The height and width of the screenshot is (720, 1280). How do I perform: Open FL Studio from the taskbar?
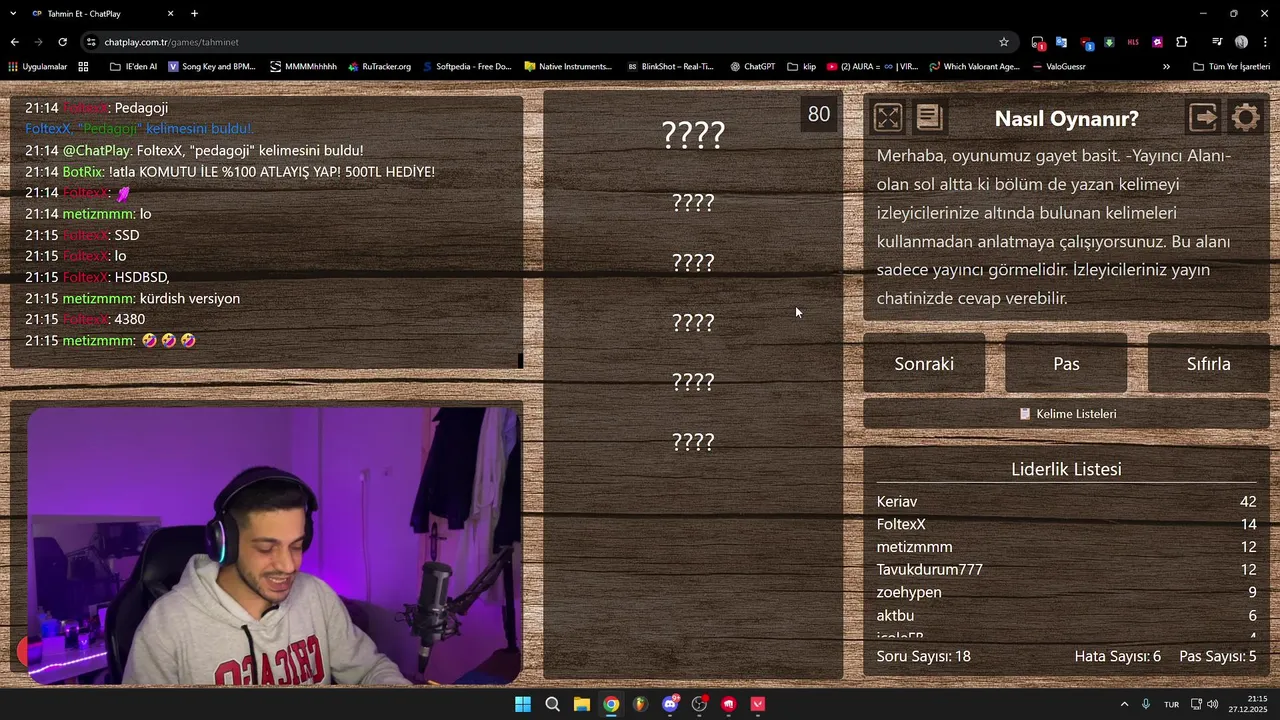tap(640, 704)
